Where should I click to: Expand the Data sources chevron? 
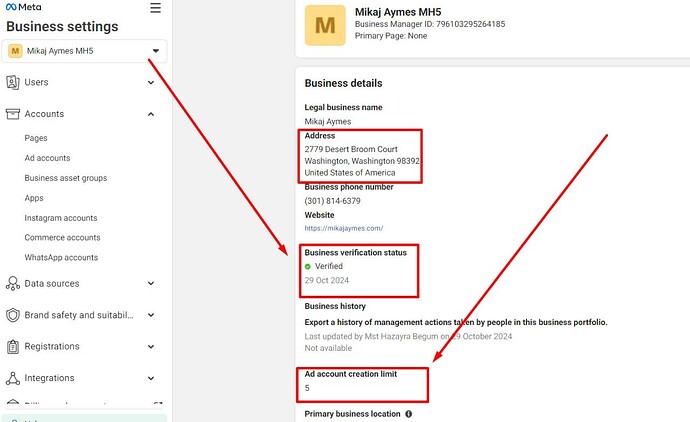pyautogui.click(x=151, y=283)
